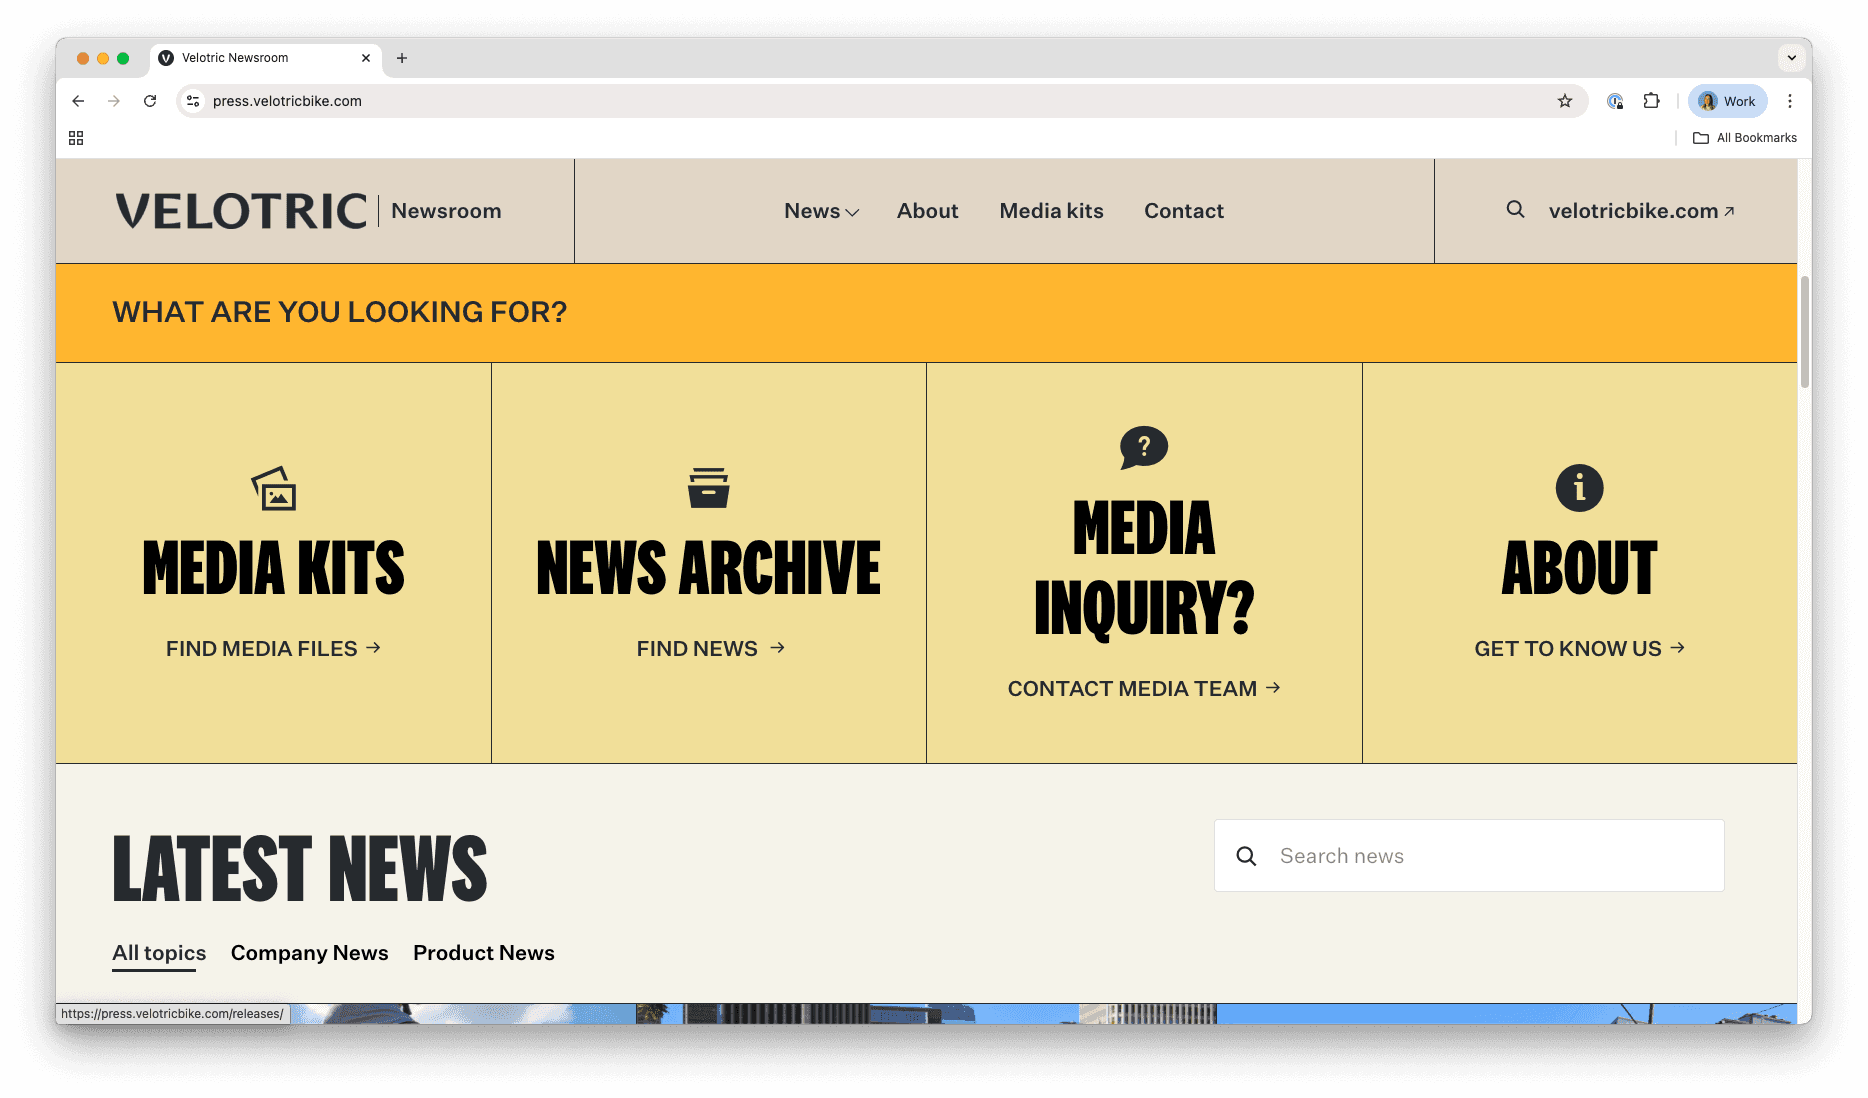Visit velotricbike.com via the external link

pos(1641,211)
